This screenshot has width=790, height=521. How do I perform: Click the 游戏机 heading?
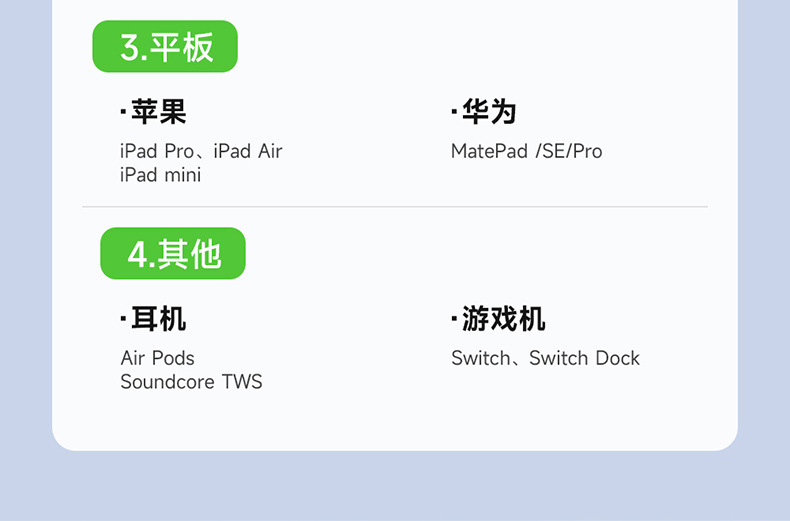pos(504,319)
